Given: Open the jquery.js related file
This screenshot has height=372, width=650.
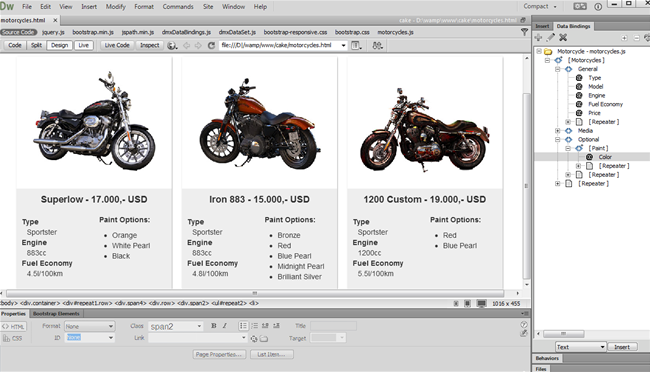Looking at the screenshot, I should pos(53,32).
